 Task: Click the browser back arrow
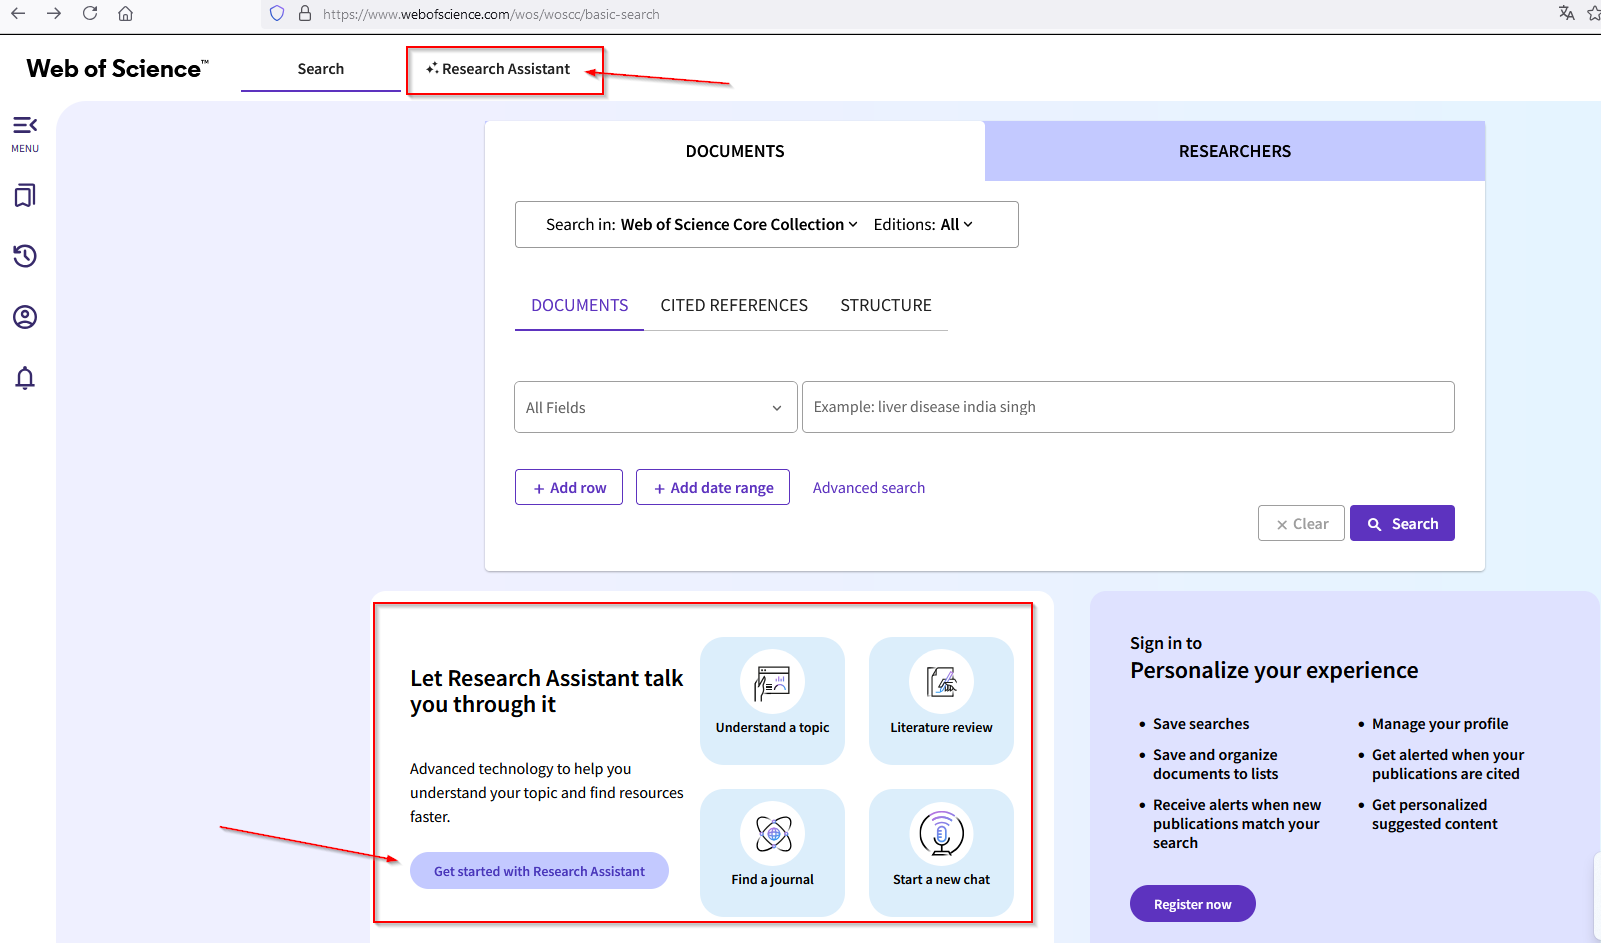[x=18, y=14]
